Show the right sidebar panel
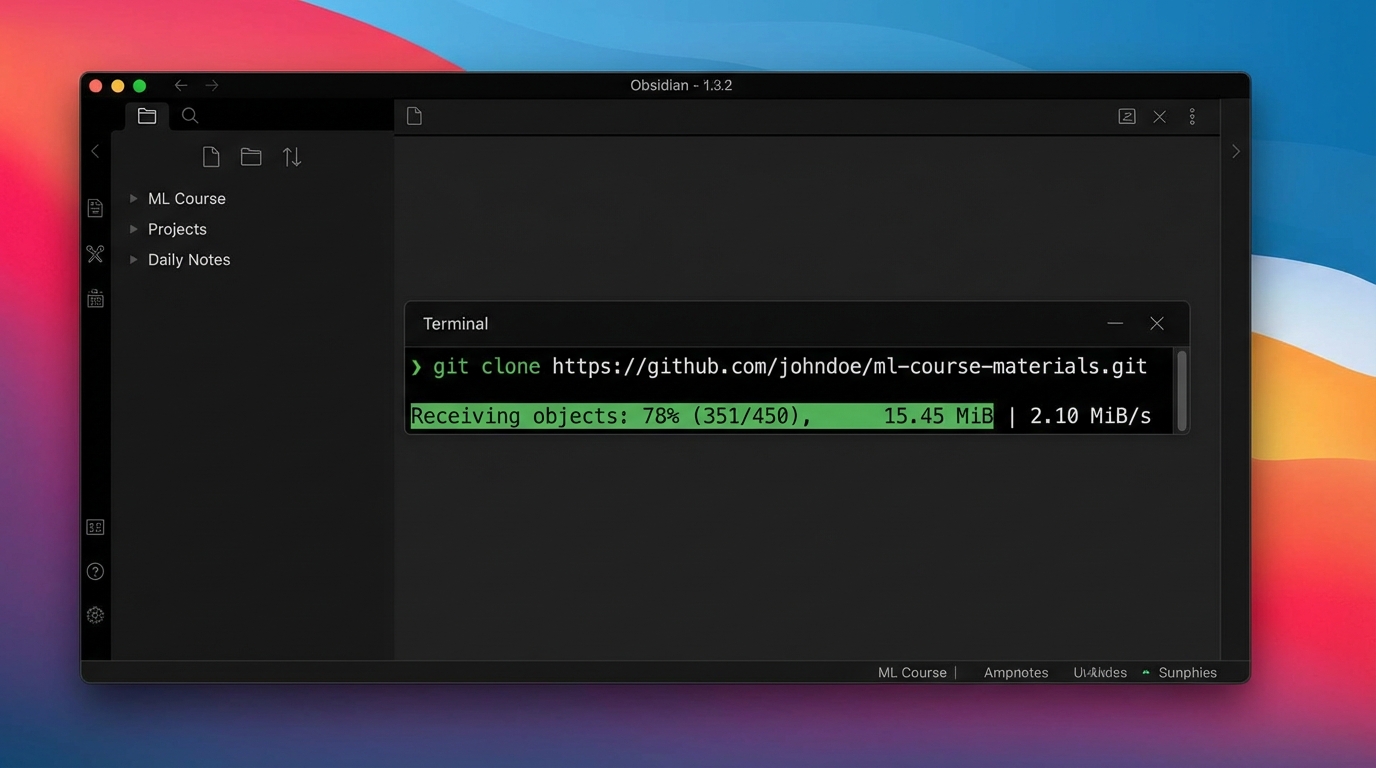The width and height of the screenshot is (1376, 768). pos(1236,151)
